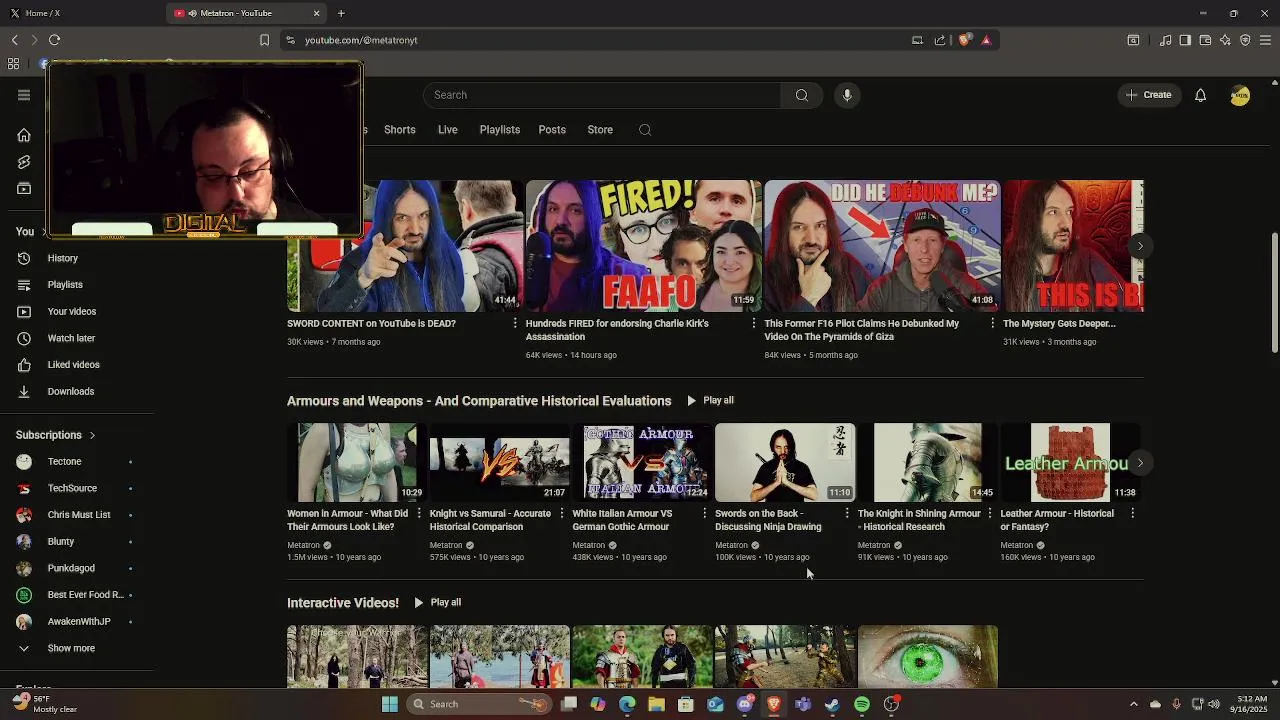Click the page vertical scrollbar
Viewport: 1280px width, 720px height.
click(x=1275, y=293)
